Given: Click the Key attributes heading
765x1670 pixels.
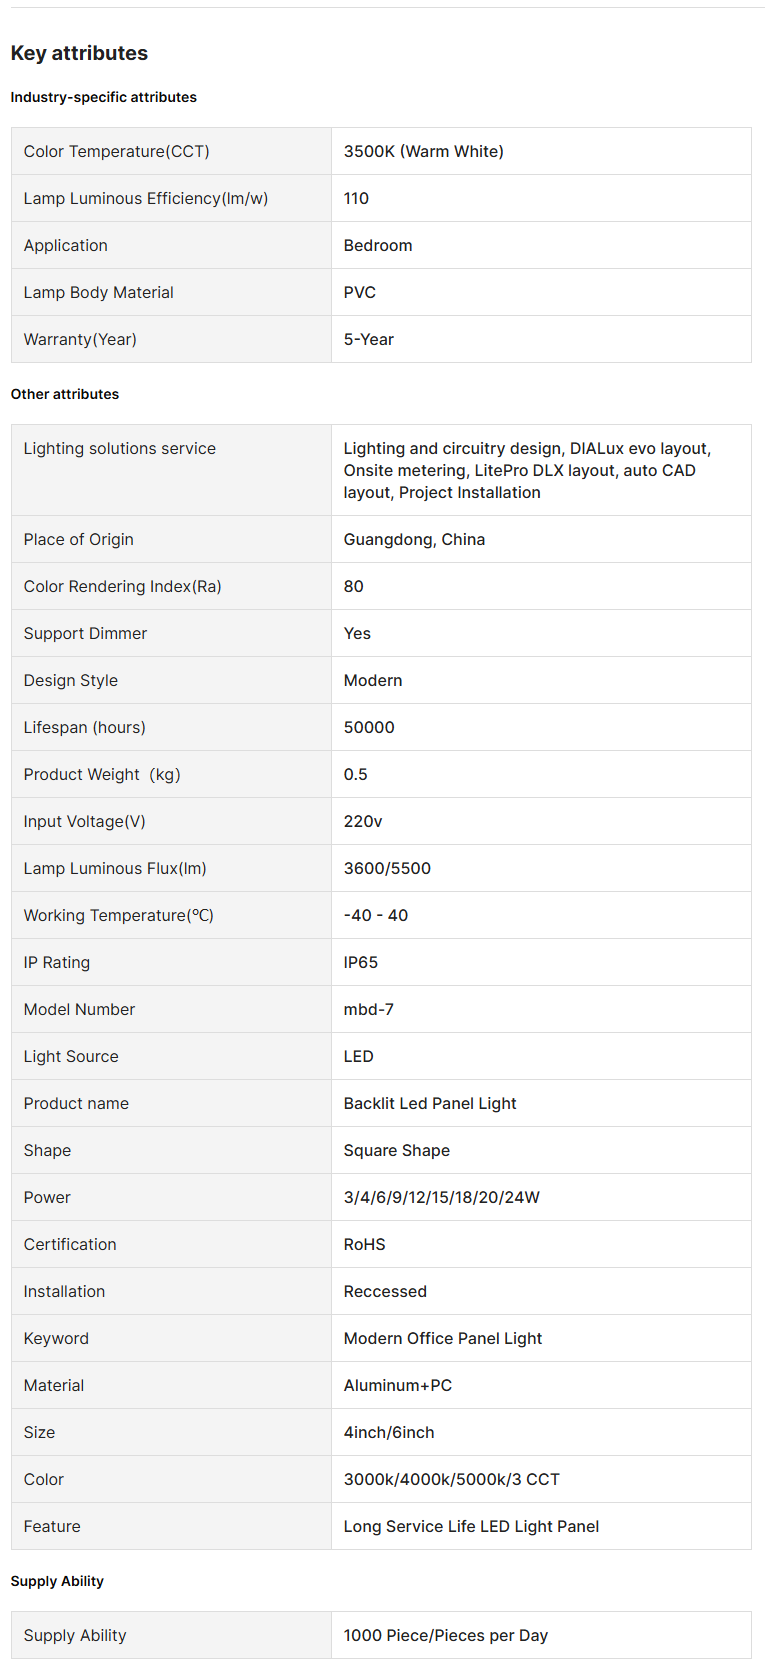Looking at the screenshot, I should [79, 53].
